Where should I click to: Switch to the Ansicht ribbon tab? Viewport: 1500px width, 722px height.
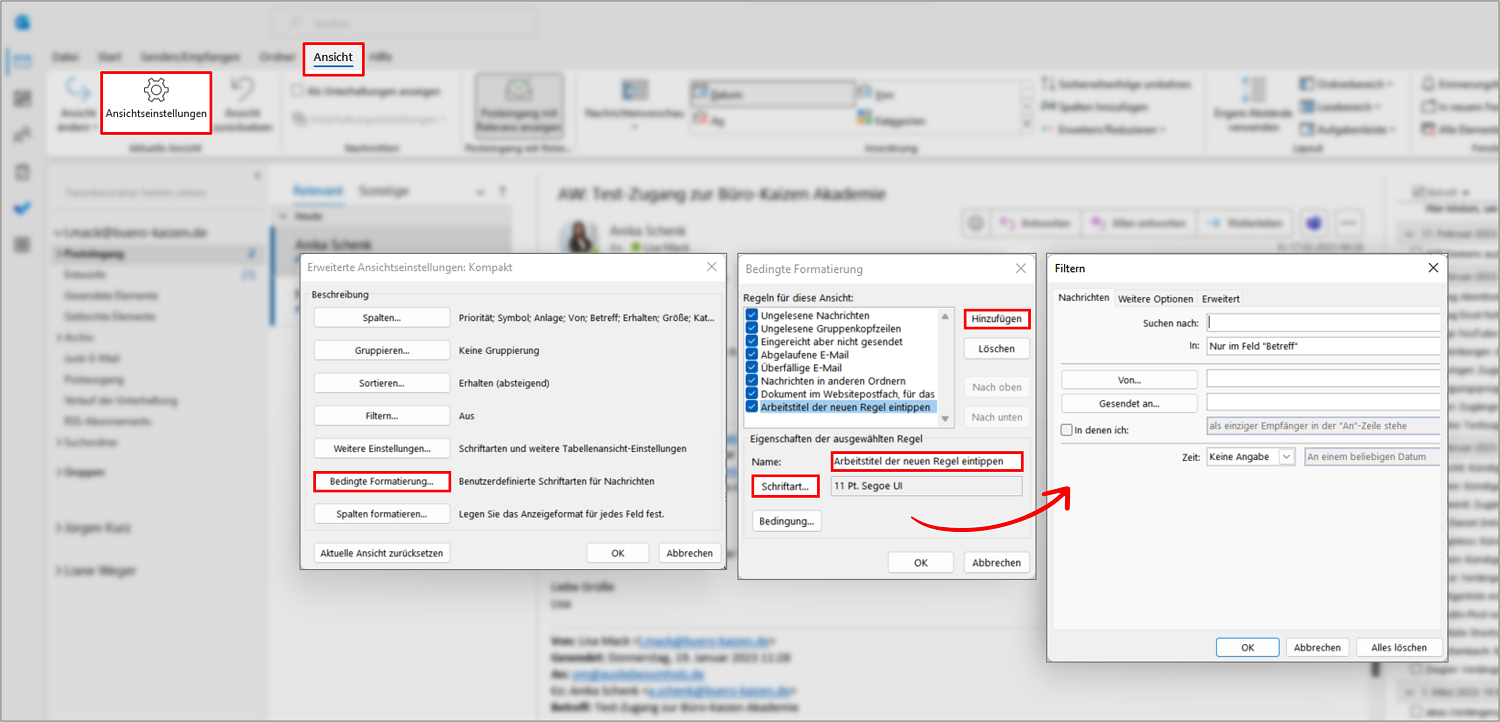click(x=333, y=58)
